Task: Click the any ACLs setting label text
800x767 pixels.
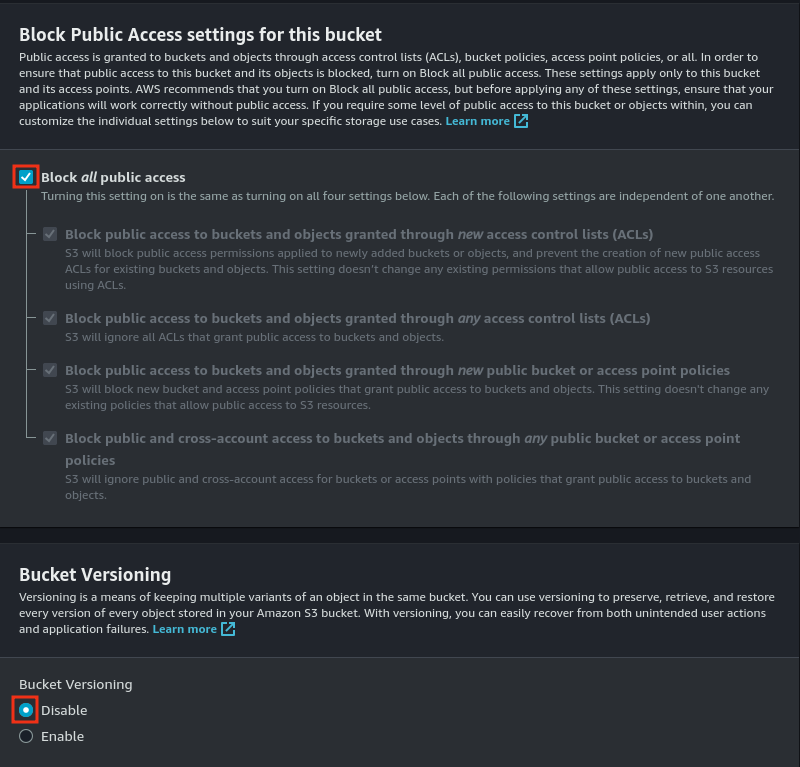Action: pos(357,318)
